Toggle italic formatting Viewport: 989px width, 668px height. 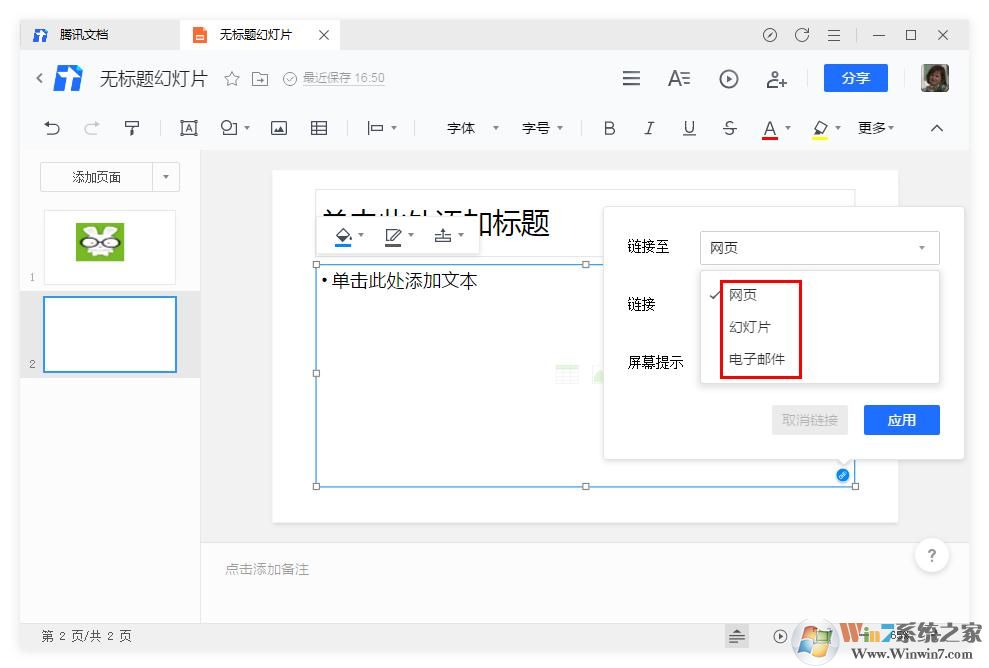point(649,128)
